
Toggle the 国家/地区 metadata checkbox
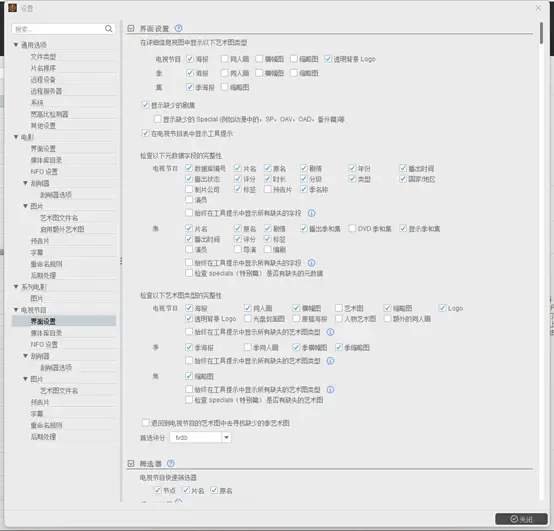(403, 179)
